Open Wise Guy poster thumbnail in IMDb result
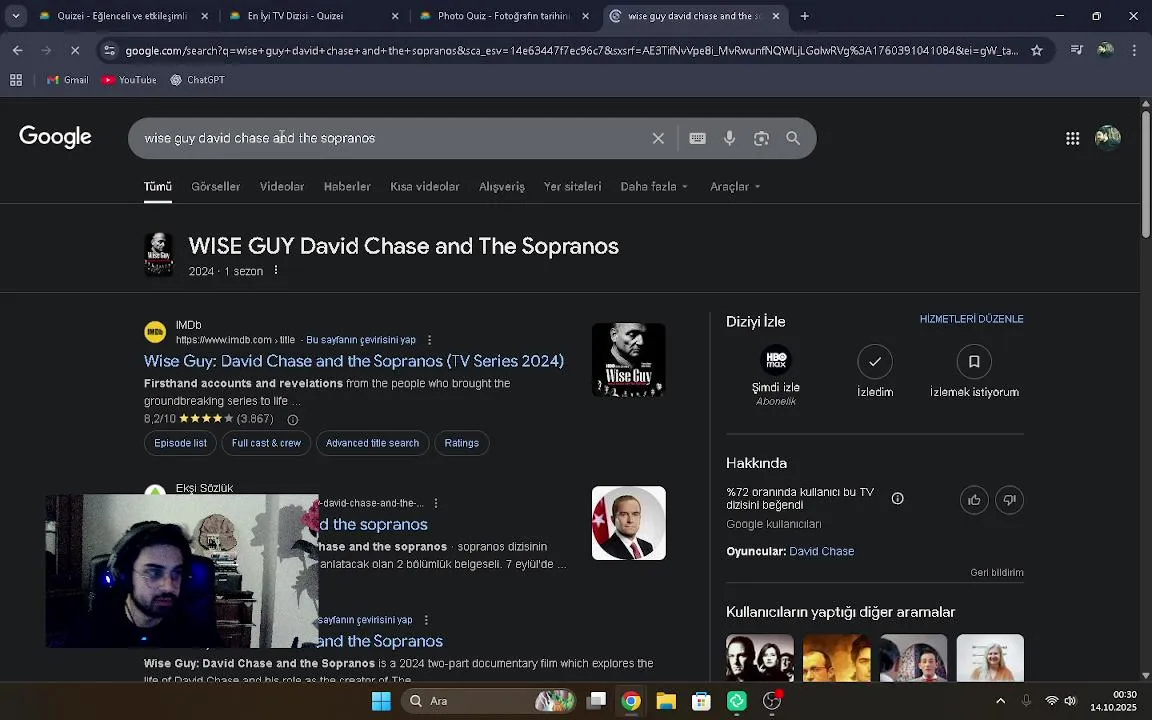The width and height of the screenshot is (1152, 720). tap(628, 360)
